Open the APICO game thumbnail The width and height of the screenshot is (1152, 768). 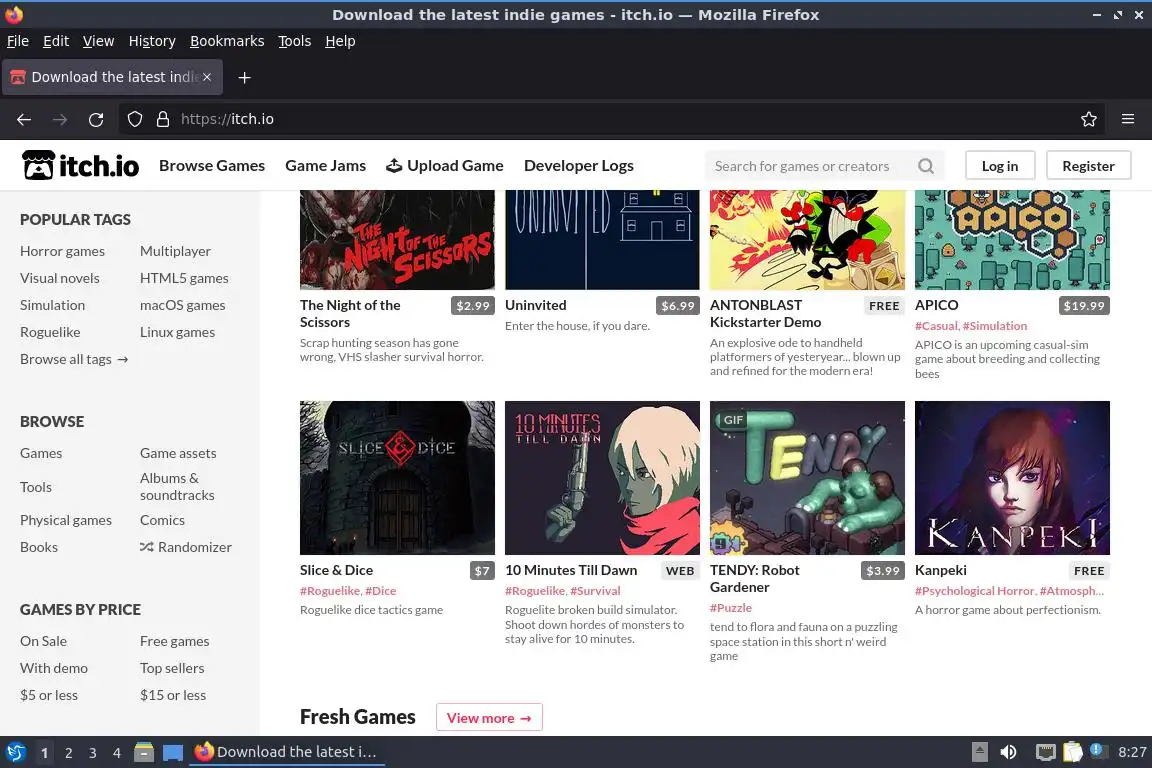coord(1012,240)
